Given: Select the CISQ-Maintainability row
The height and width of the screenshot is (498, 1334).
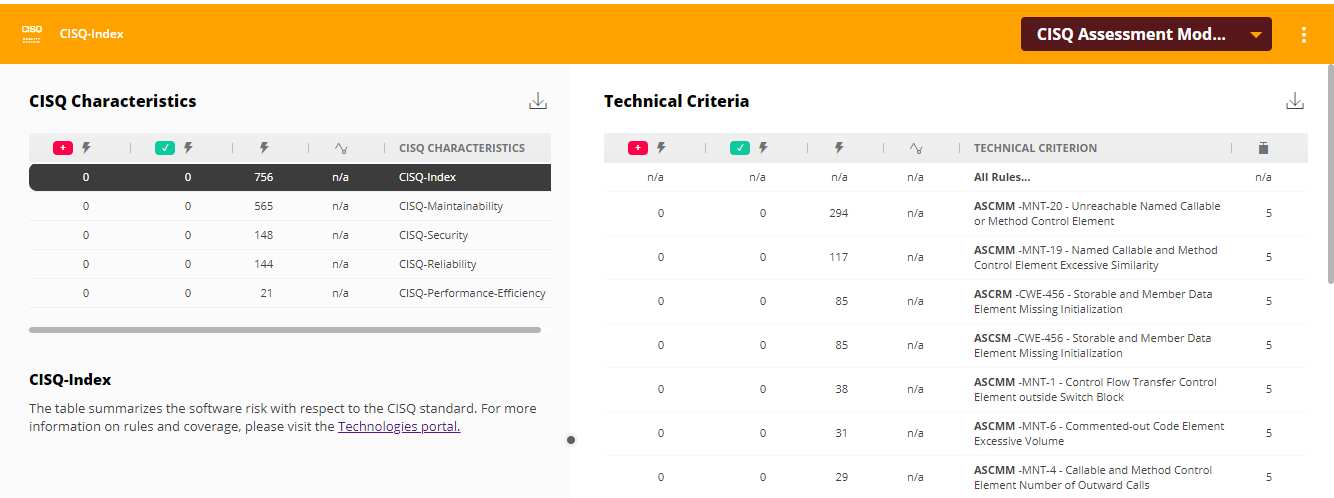Looking at the screenshot, I should (450, 206).
